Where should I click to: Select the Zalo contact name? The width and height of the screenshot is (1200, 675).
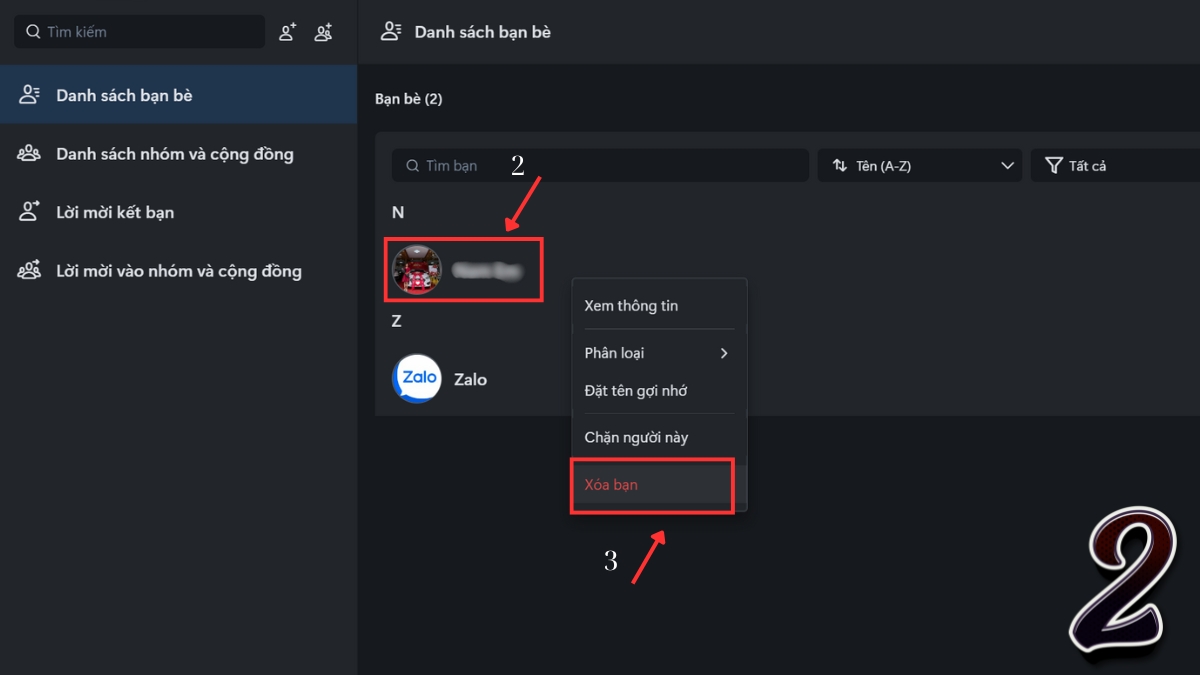[470, 380]
